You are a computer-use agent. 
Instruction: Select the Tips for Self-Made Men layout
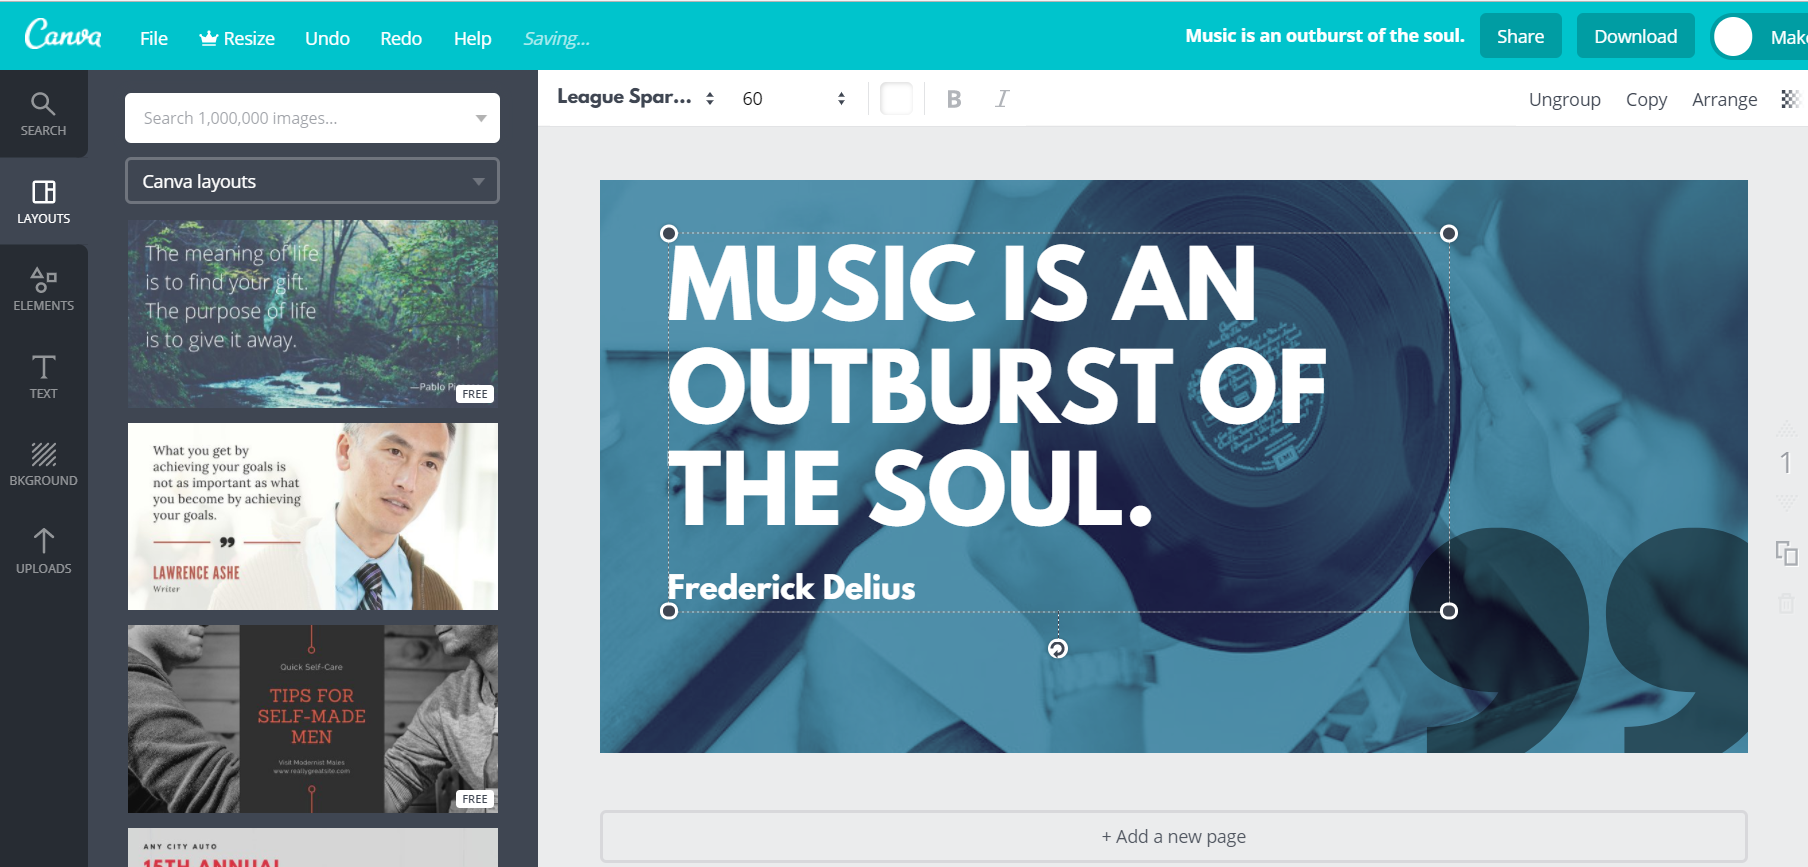click(x=312, y=719)
